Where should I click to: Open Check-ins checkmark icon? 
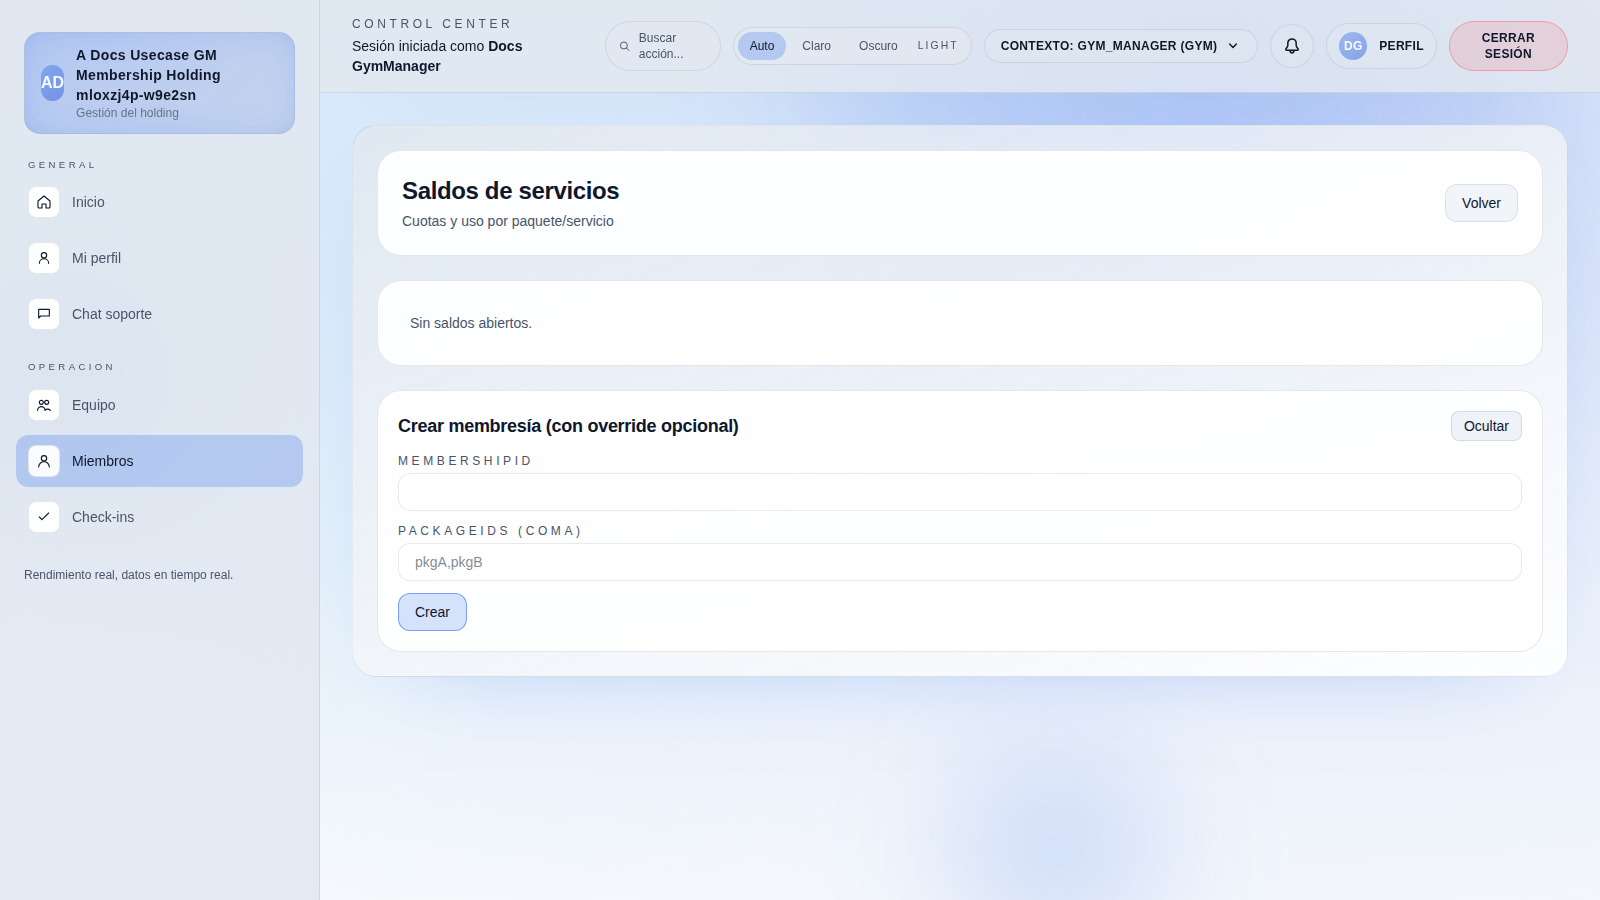point(44,517)
